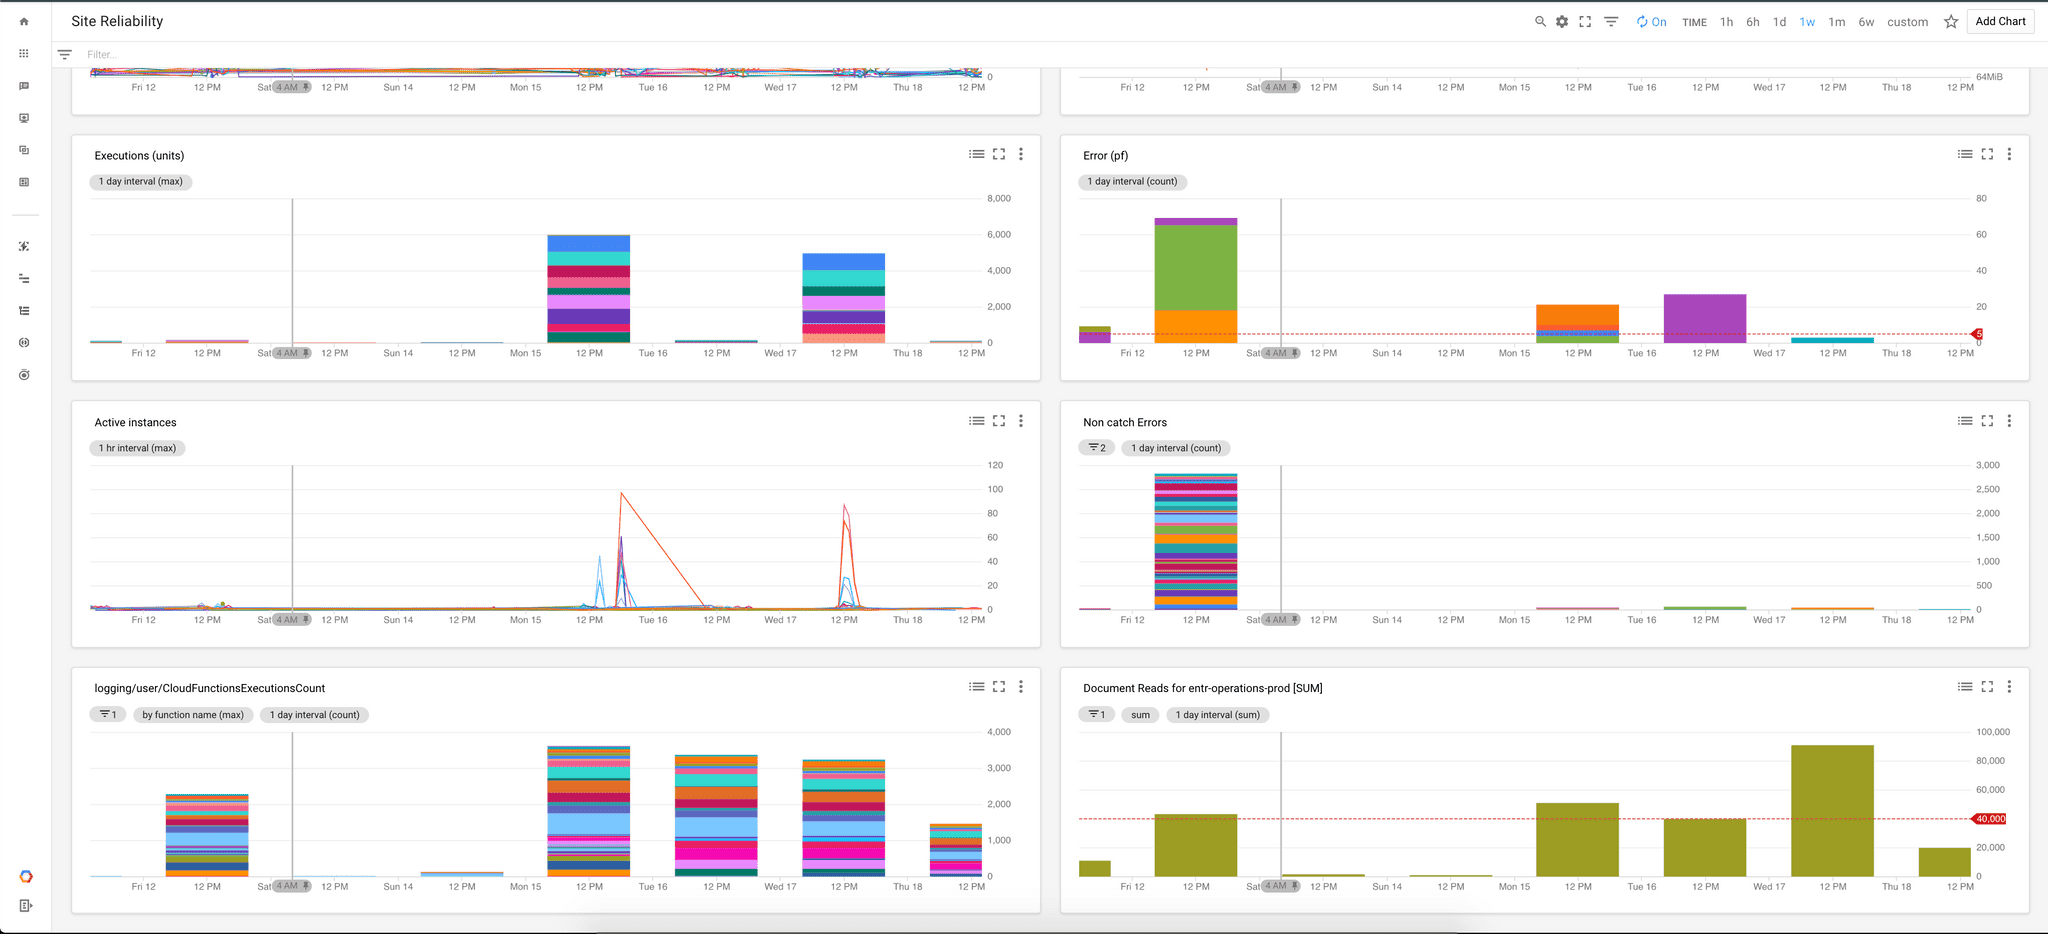Open the chat-message sidebar icon
This screenshot has width=2048, height=934.
tap(24, 86)
